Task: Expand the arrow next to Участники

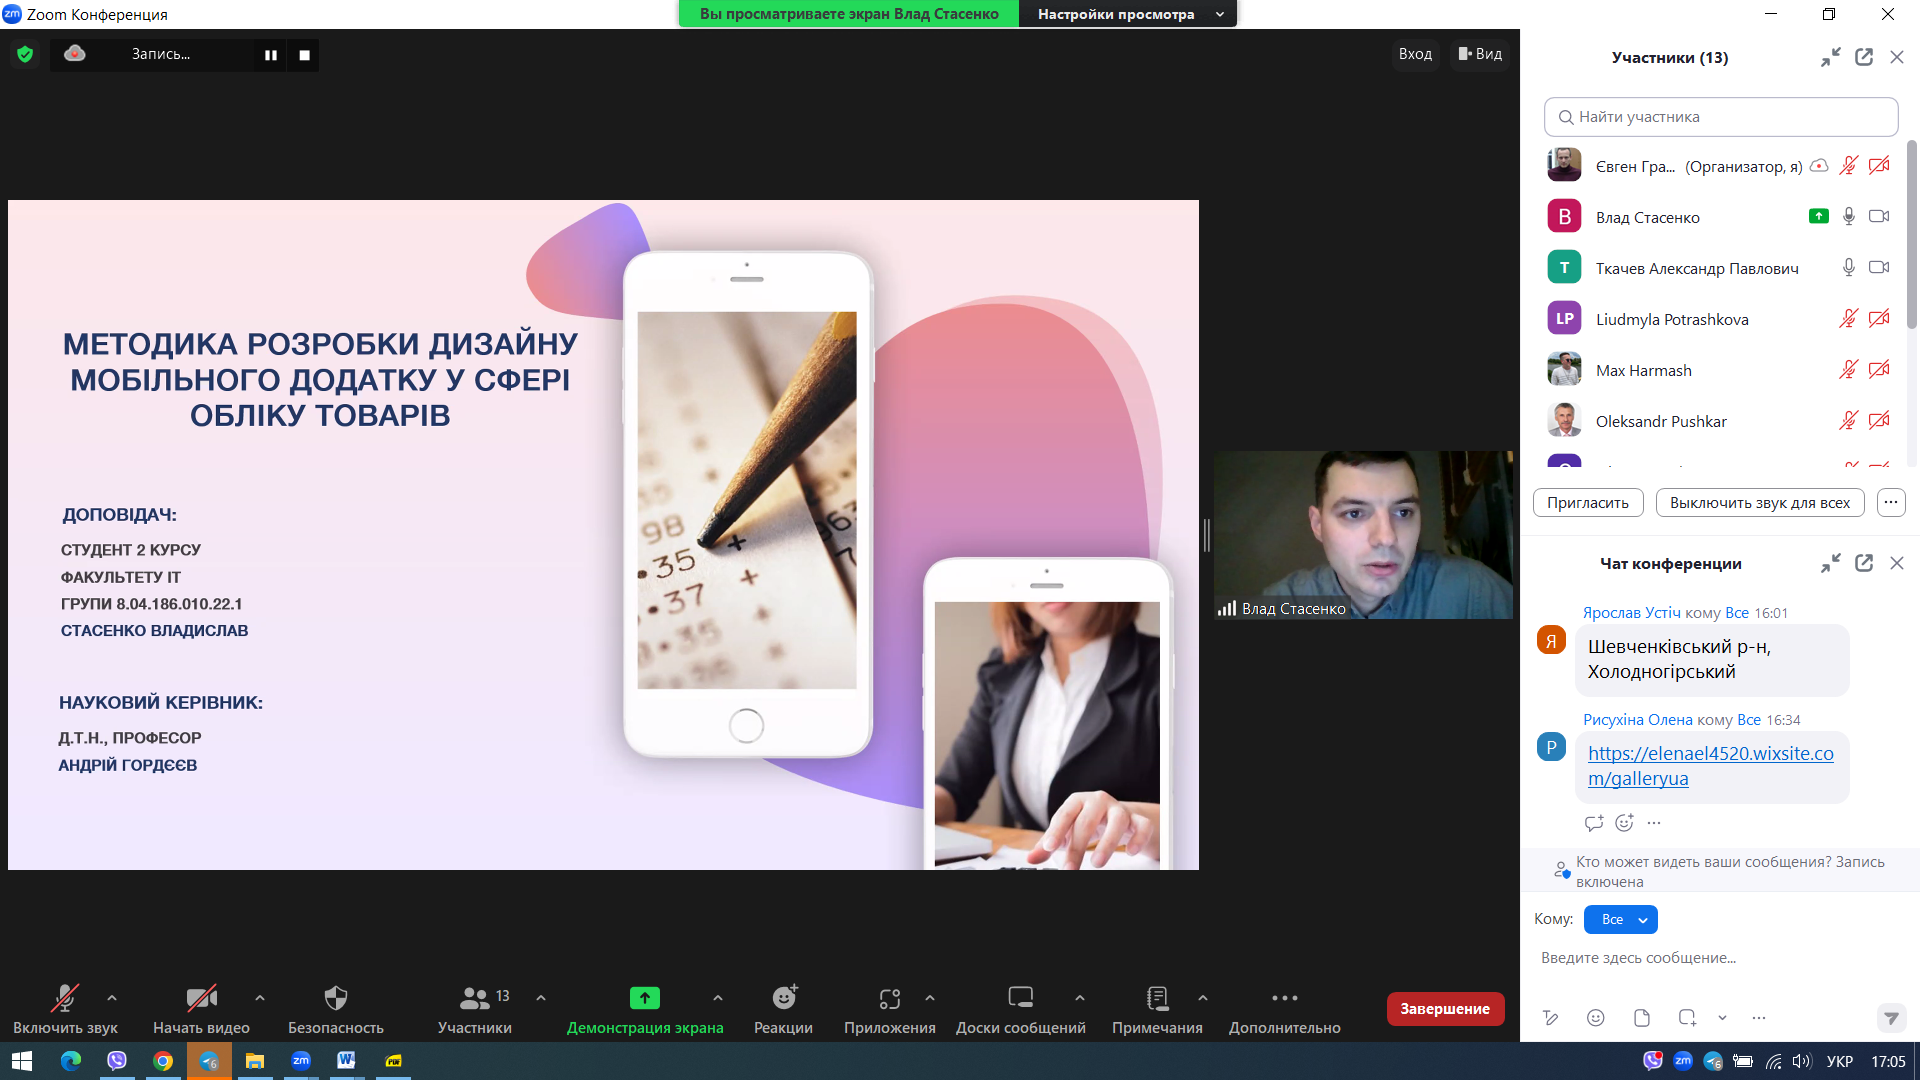Action: (541, 997)
